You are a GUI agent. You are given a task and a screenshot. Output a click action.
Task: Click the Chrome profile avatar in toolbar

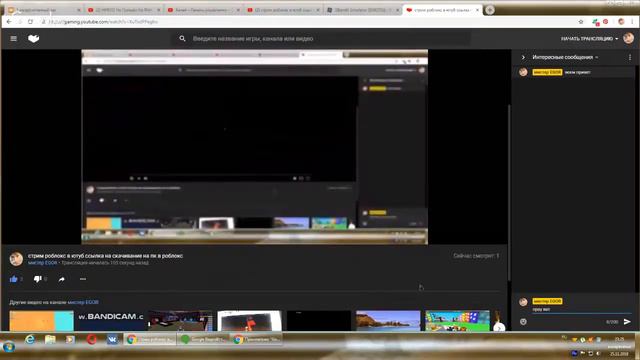pyautogui.click(x=621, y=22)
